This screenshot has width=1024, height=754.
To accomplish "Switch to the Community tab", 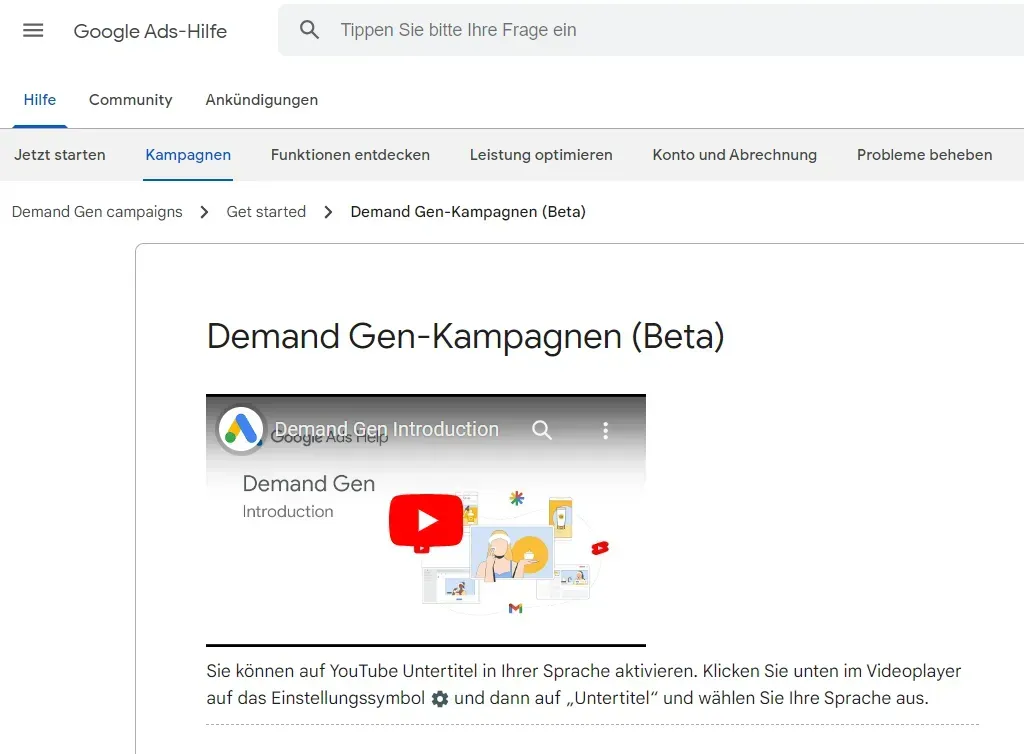I will pyautogui.click(x=131, y=100).
